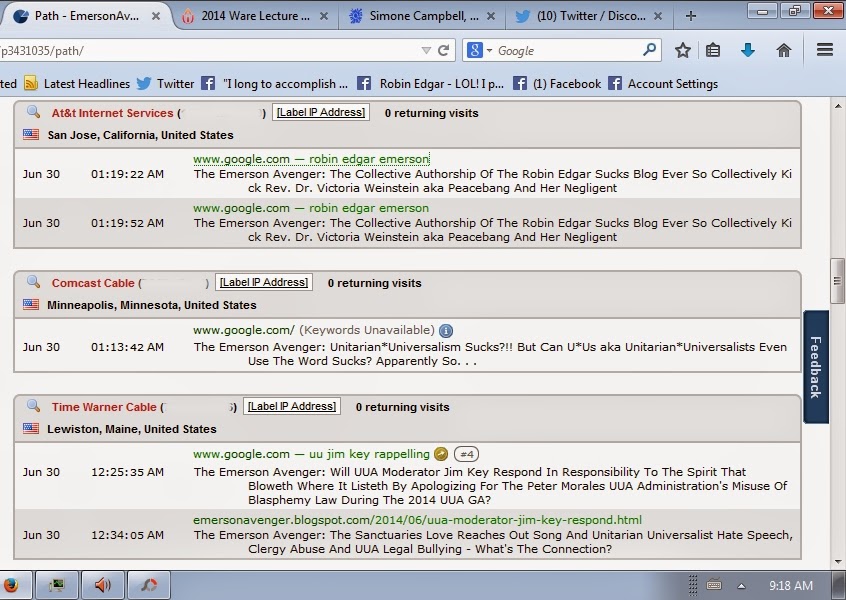Click the Keywords Unavailable info icon
This screenshot has width=846, height=600.
tap(446, 331)
